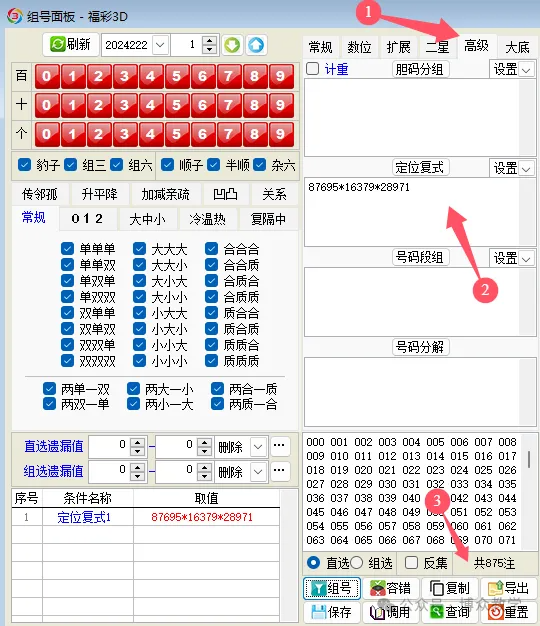This screenshot has width=540, height=626.
Task: Click the 容错 button
Action: [x=390, y=588]
